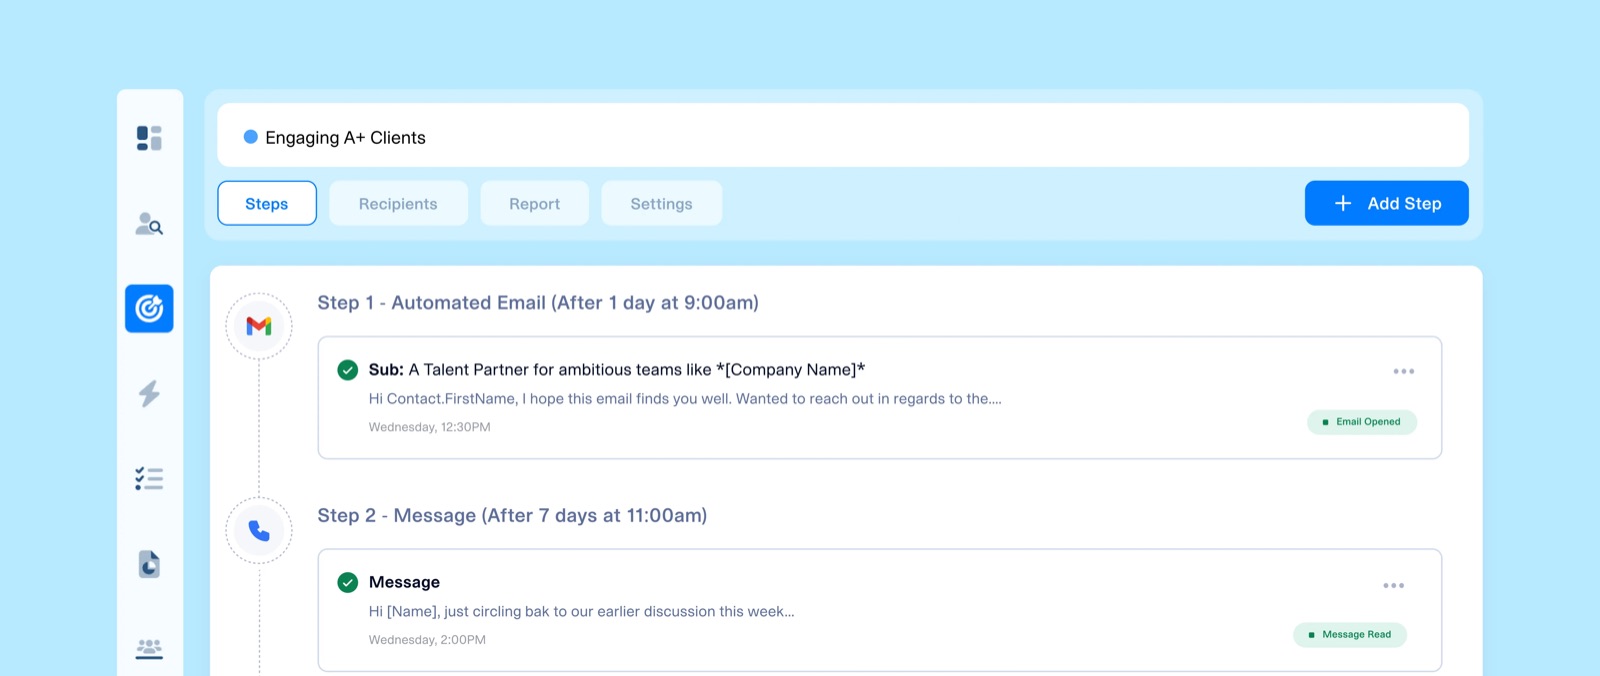Click the Engaging A+ Clients title field

843,135
